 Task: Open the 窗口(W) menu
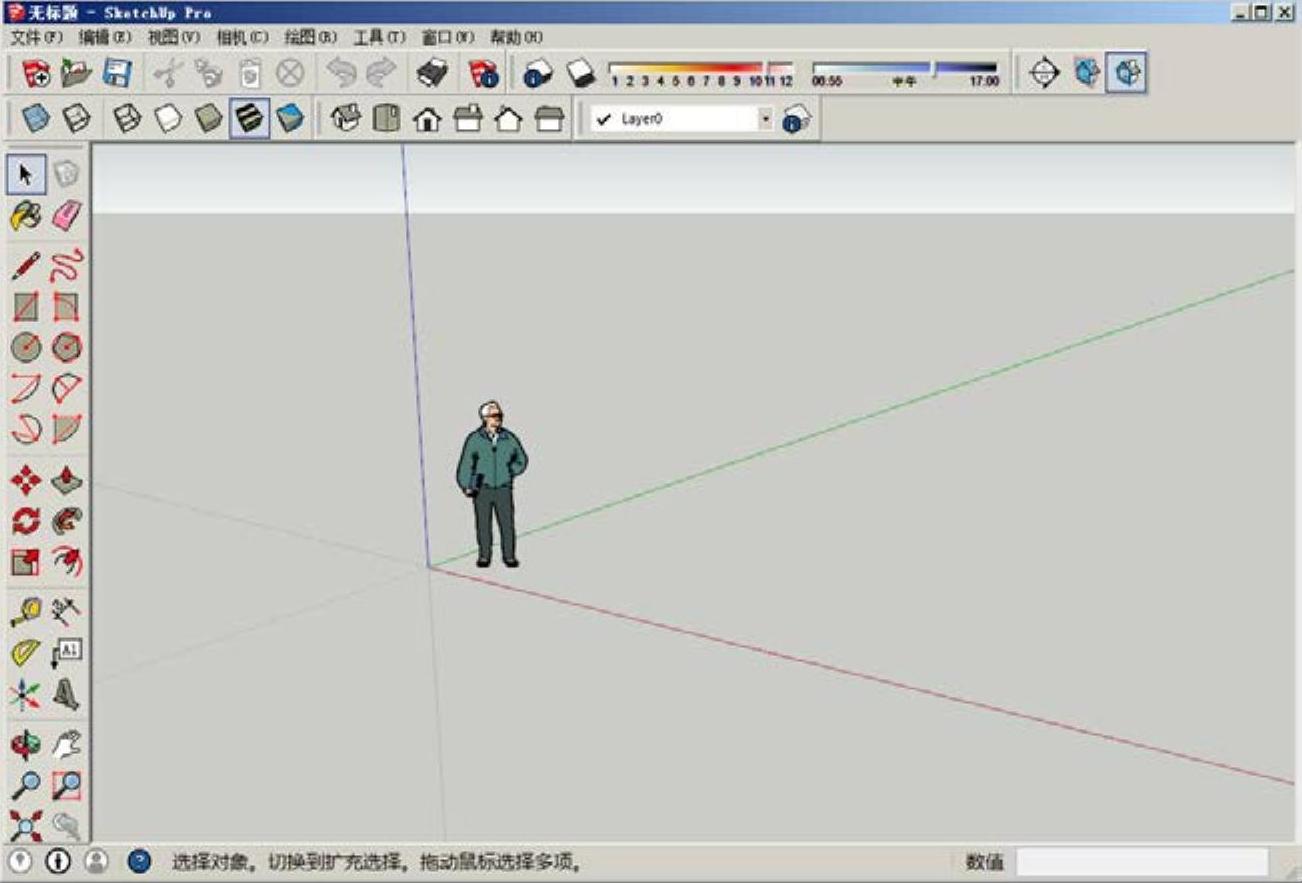[447, 37]
